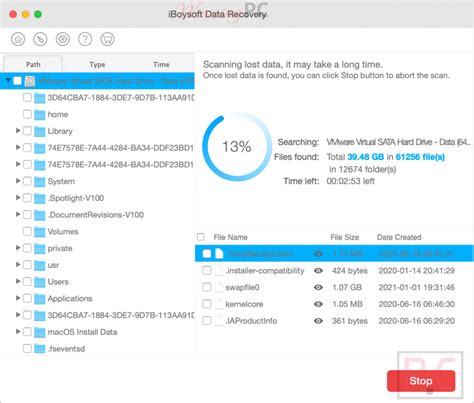
Task: Click the home folder icon
Action: click(40, 115)
